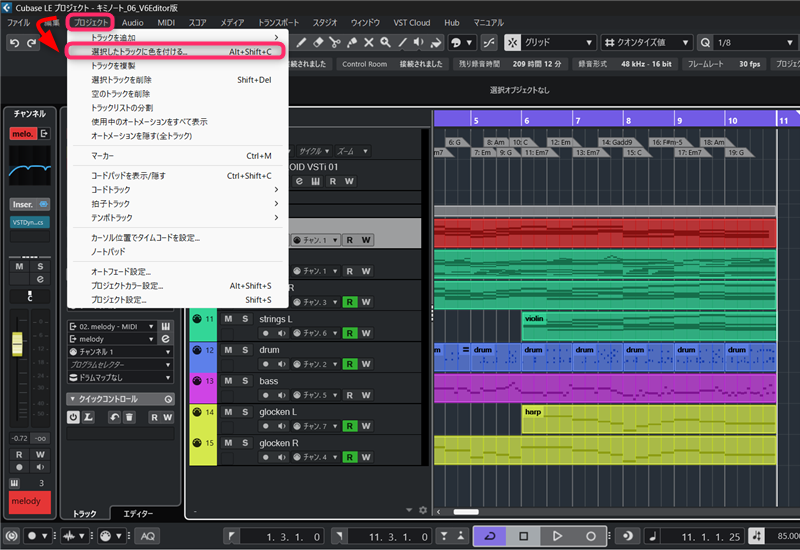Open the ドラムマップなし drum map dropdown
The width and height of the screenshot is (800, 550).
tap(120, 378)
